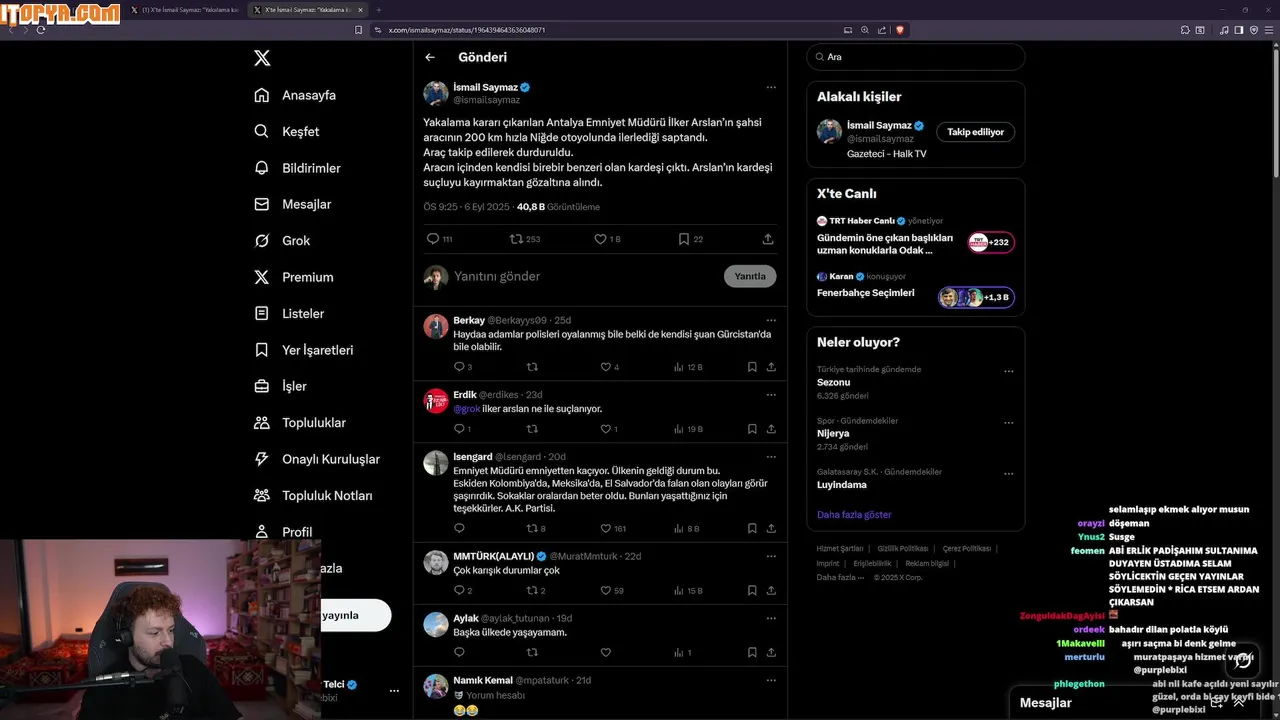Go to Anasayfa in the sidebar
1280x720 pixels.
296,95
